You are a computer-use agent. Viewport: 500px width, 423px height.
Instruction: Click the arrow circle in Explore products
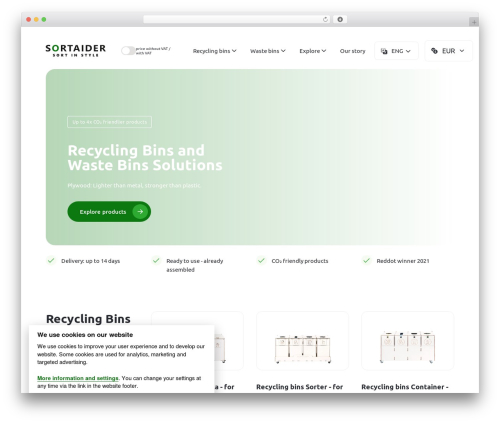point(140,212)
